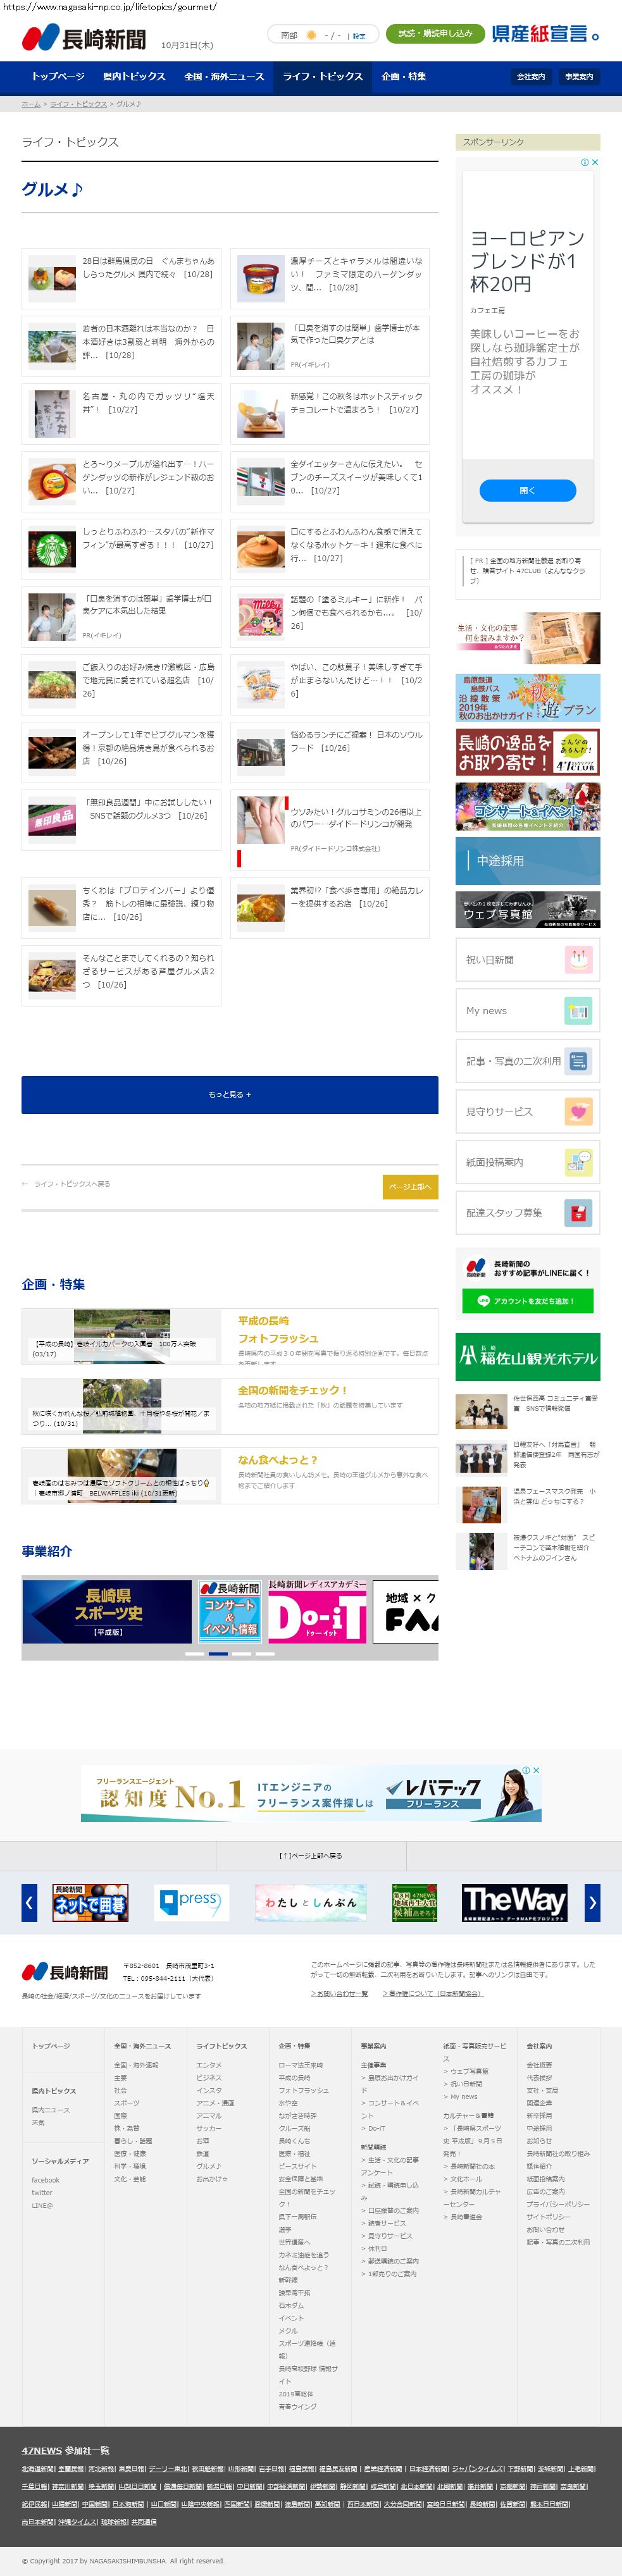Open the hot pancake article thumbnail
Viewport: 622px width, 2576px height.
click(261, 548)
